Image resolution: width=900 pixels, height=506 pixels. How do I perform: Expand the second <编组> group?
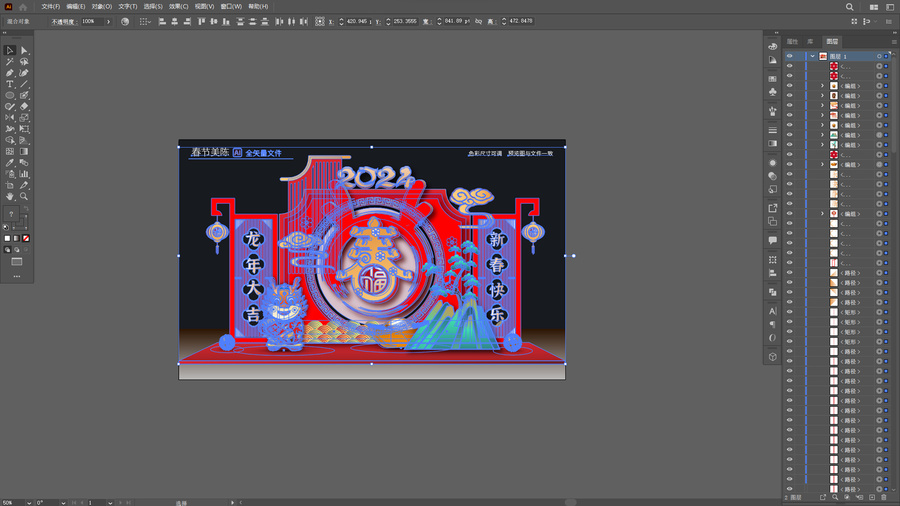click(x=822, y=95)
